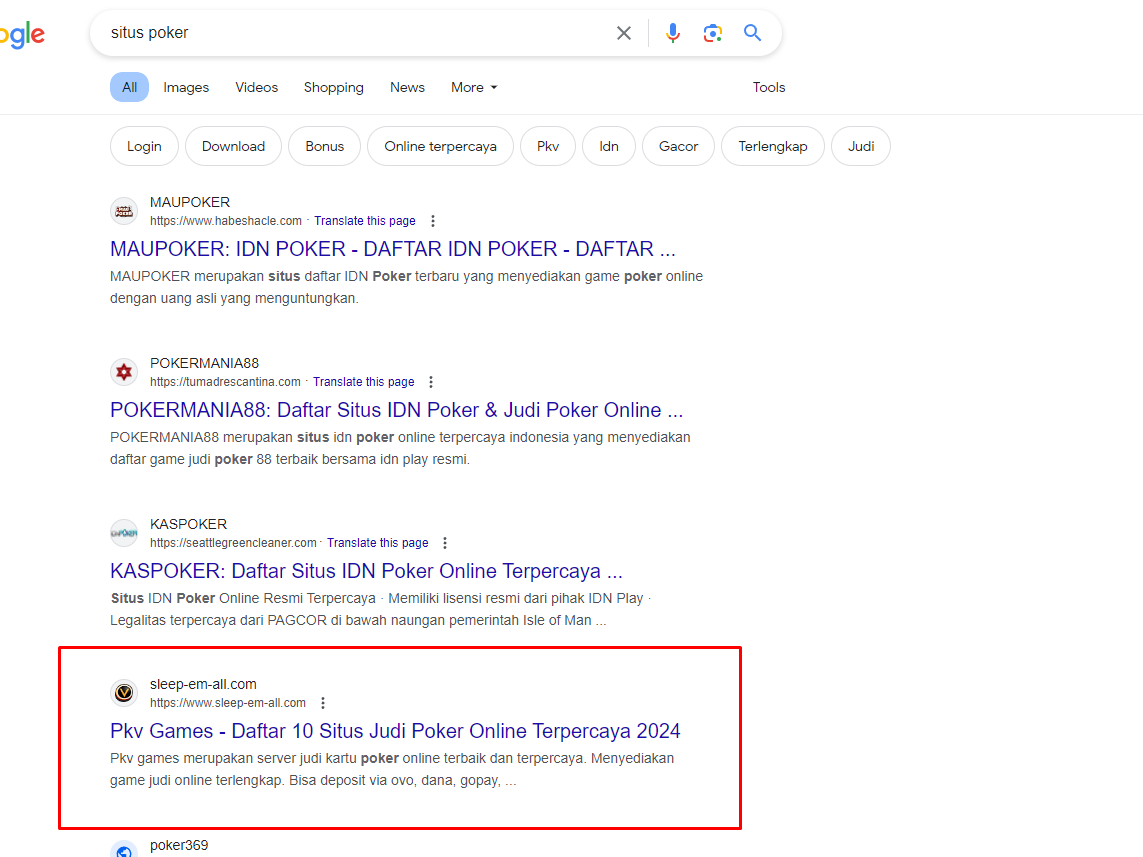This screenshot has height=857, width=1143.
Task: Open the Tools filter menu
Action: [768, 87]
